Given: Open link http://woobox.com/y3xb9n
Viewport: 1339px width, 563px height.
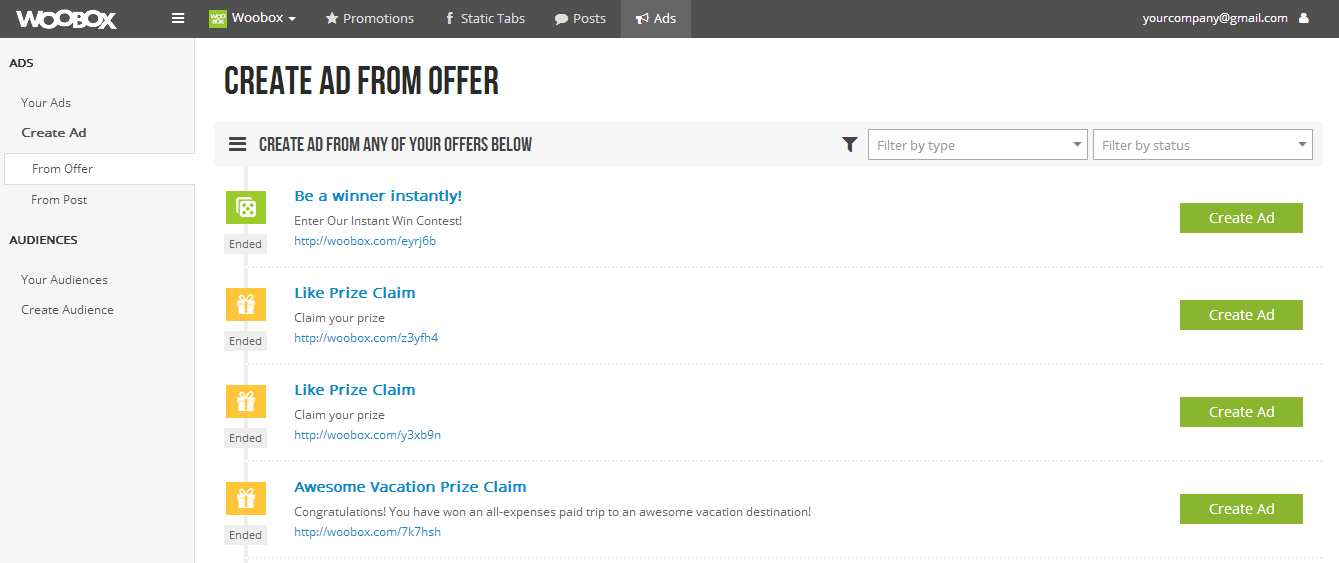Looking at the screenshot, I should point(367,435).
